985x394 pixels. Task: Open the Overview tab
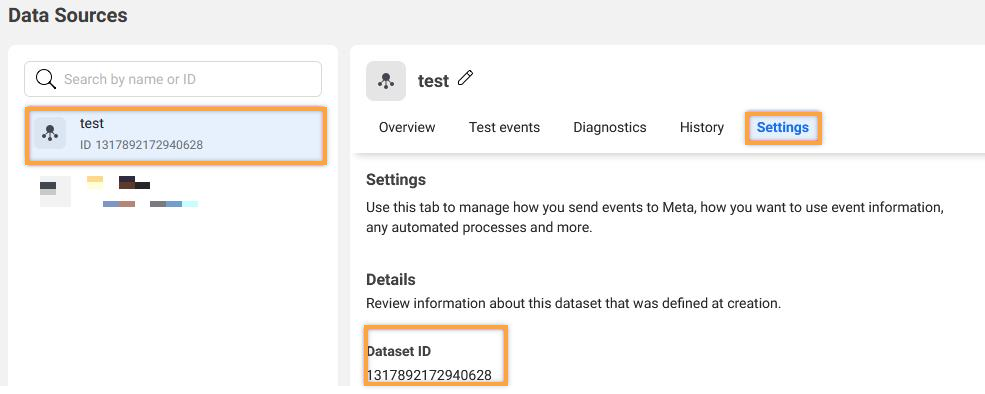pos(407,128)
